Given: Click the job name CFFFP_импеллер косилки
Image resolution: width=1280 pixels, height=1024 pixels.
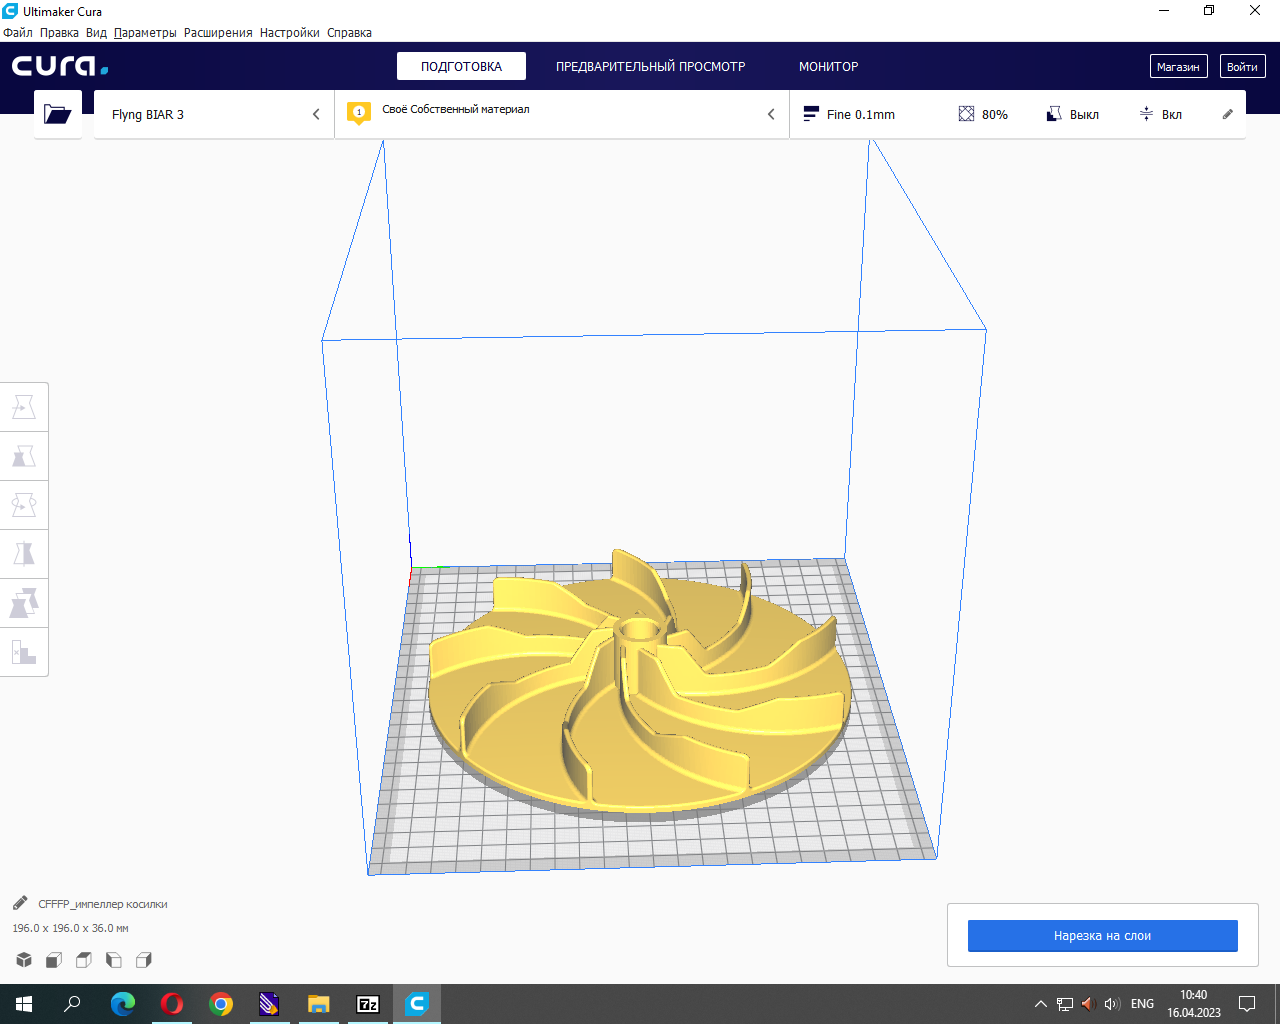Looking at the screenshot, I should tap(103, 904).
